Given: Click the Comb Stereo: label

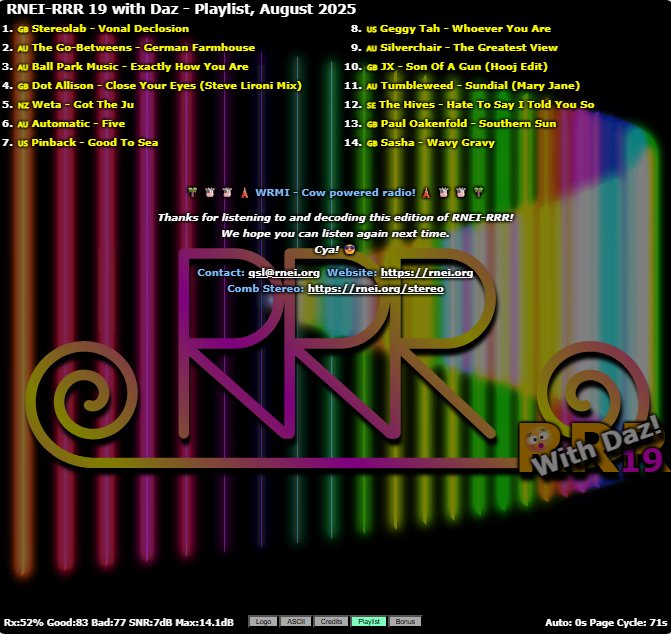Looking at the screenshot, I should [x=265, y=289].
